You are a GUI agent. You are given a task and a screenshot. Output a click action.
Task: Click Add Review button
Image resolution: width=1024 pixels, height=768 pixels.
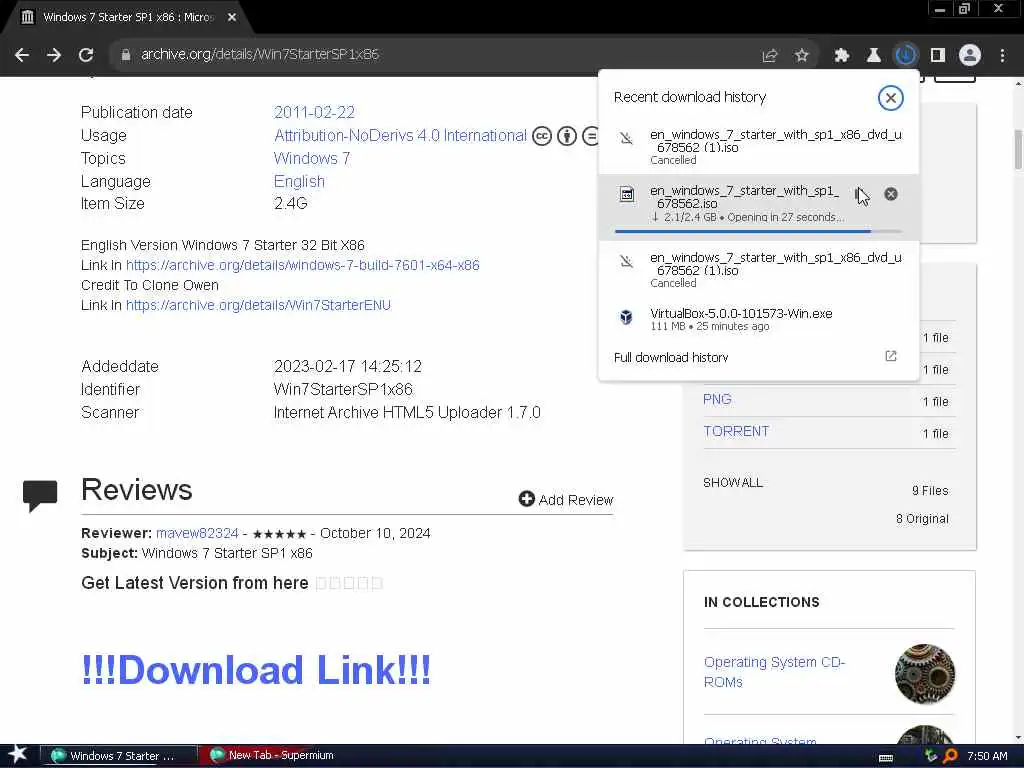(566, 500)
